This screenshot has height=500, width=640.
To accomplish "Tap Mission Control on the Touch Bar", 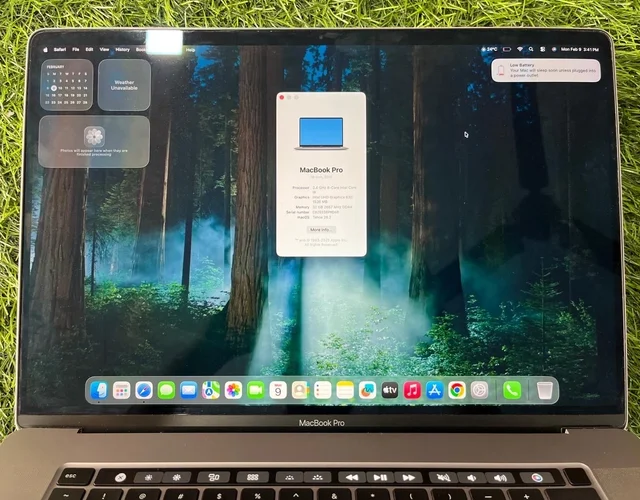I will point(214,477).
